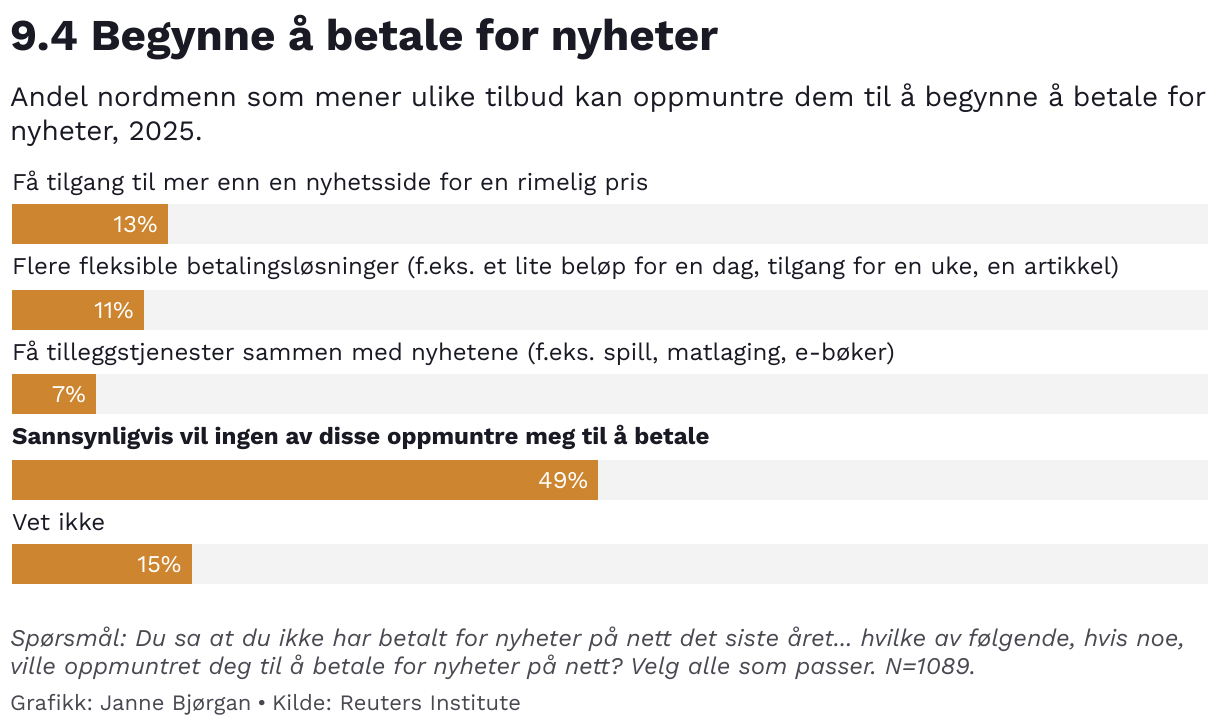Screen dimensions: 1220x726
Task: Click the bold Sannsynligvis vil ingen label
Action: [x=360, y=437]
